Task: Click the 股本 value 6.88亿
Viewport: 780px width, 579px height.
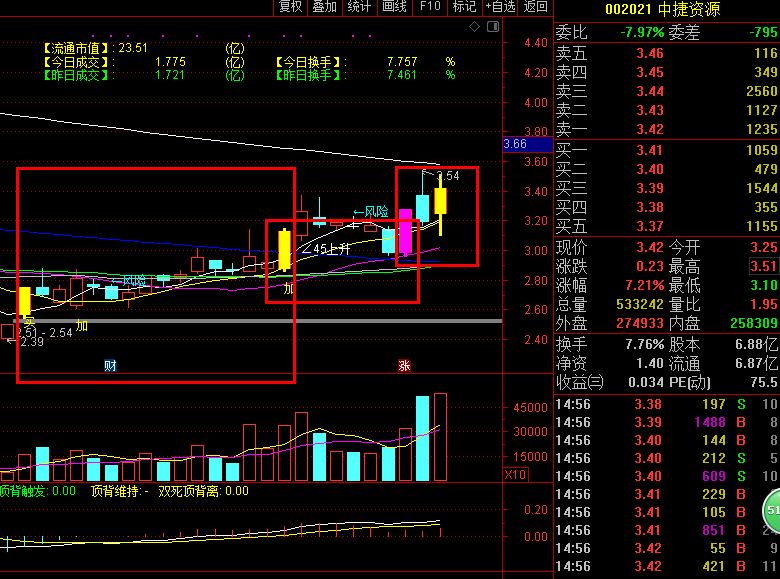Action: 756,344
